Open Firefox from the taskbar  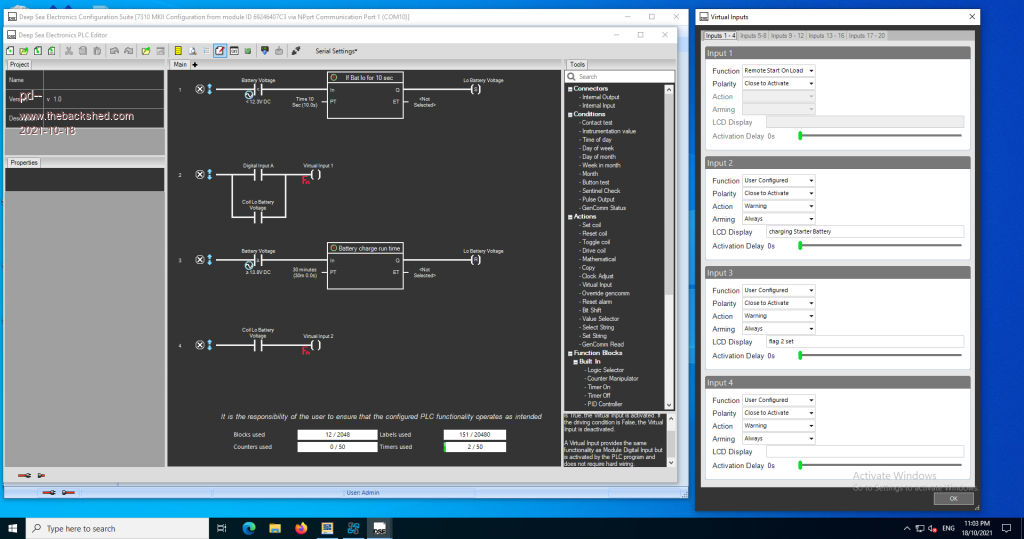click(x=301, y=527)
